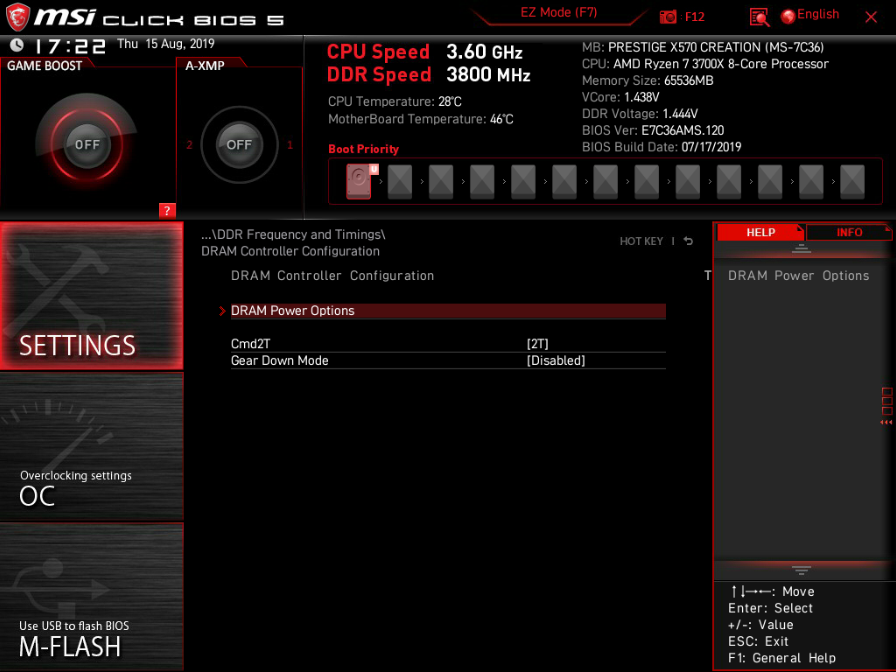This screenshot has height=672, width=896.
Task: Open the SETTINGS section
Action: click(x=91, y=295)
